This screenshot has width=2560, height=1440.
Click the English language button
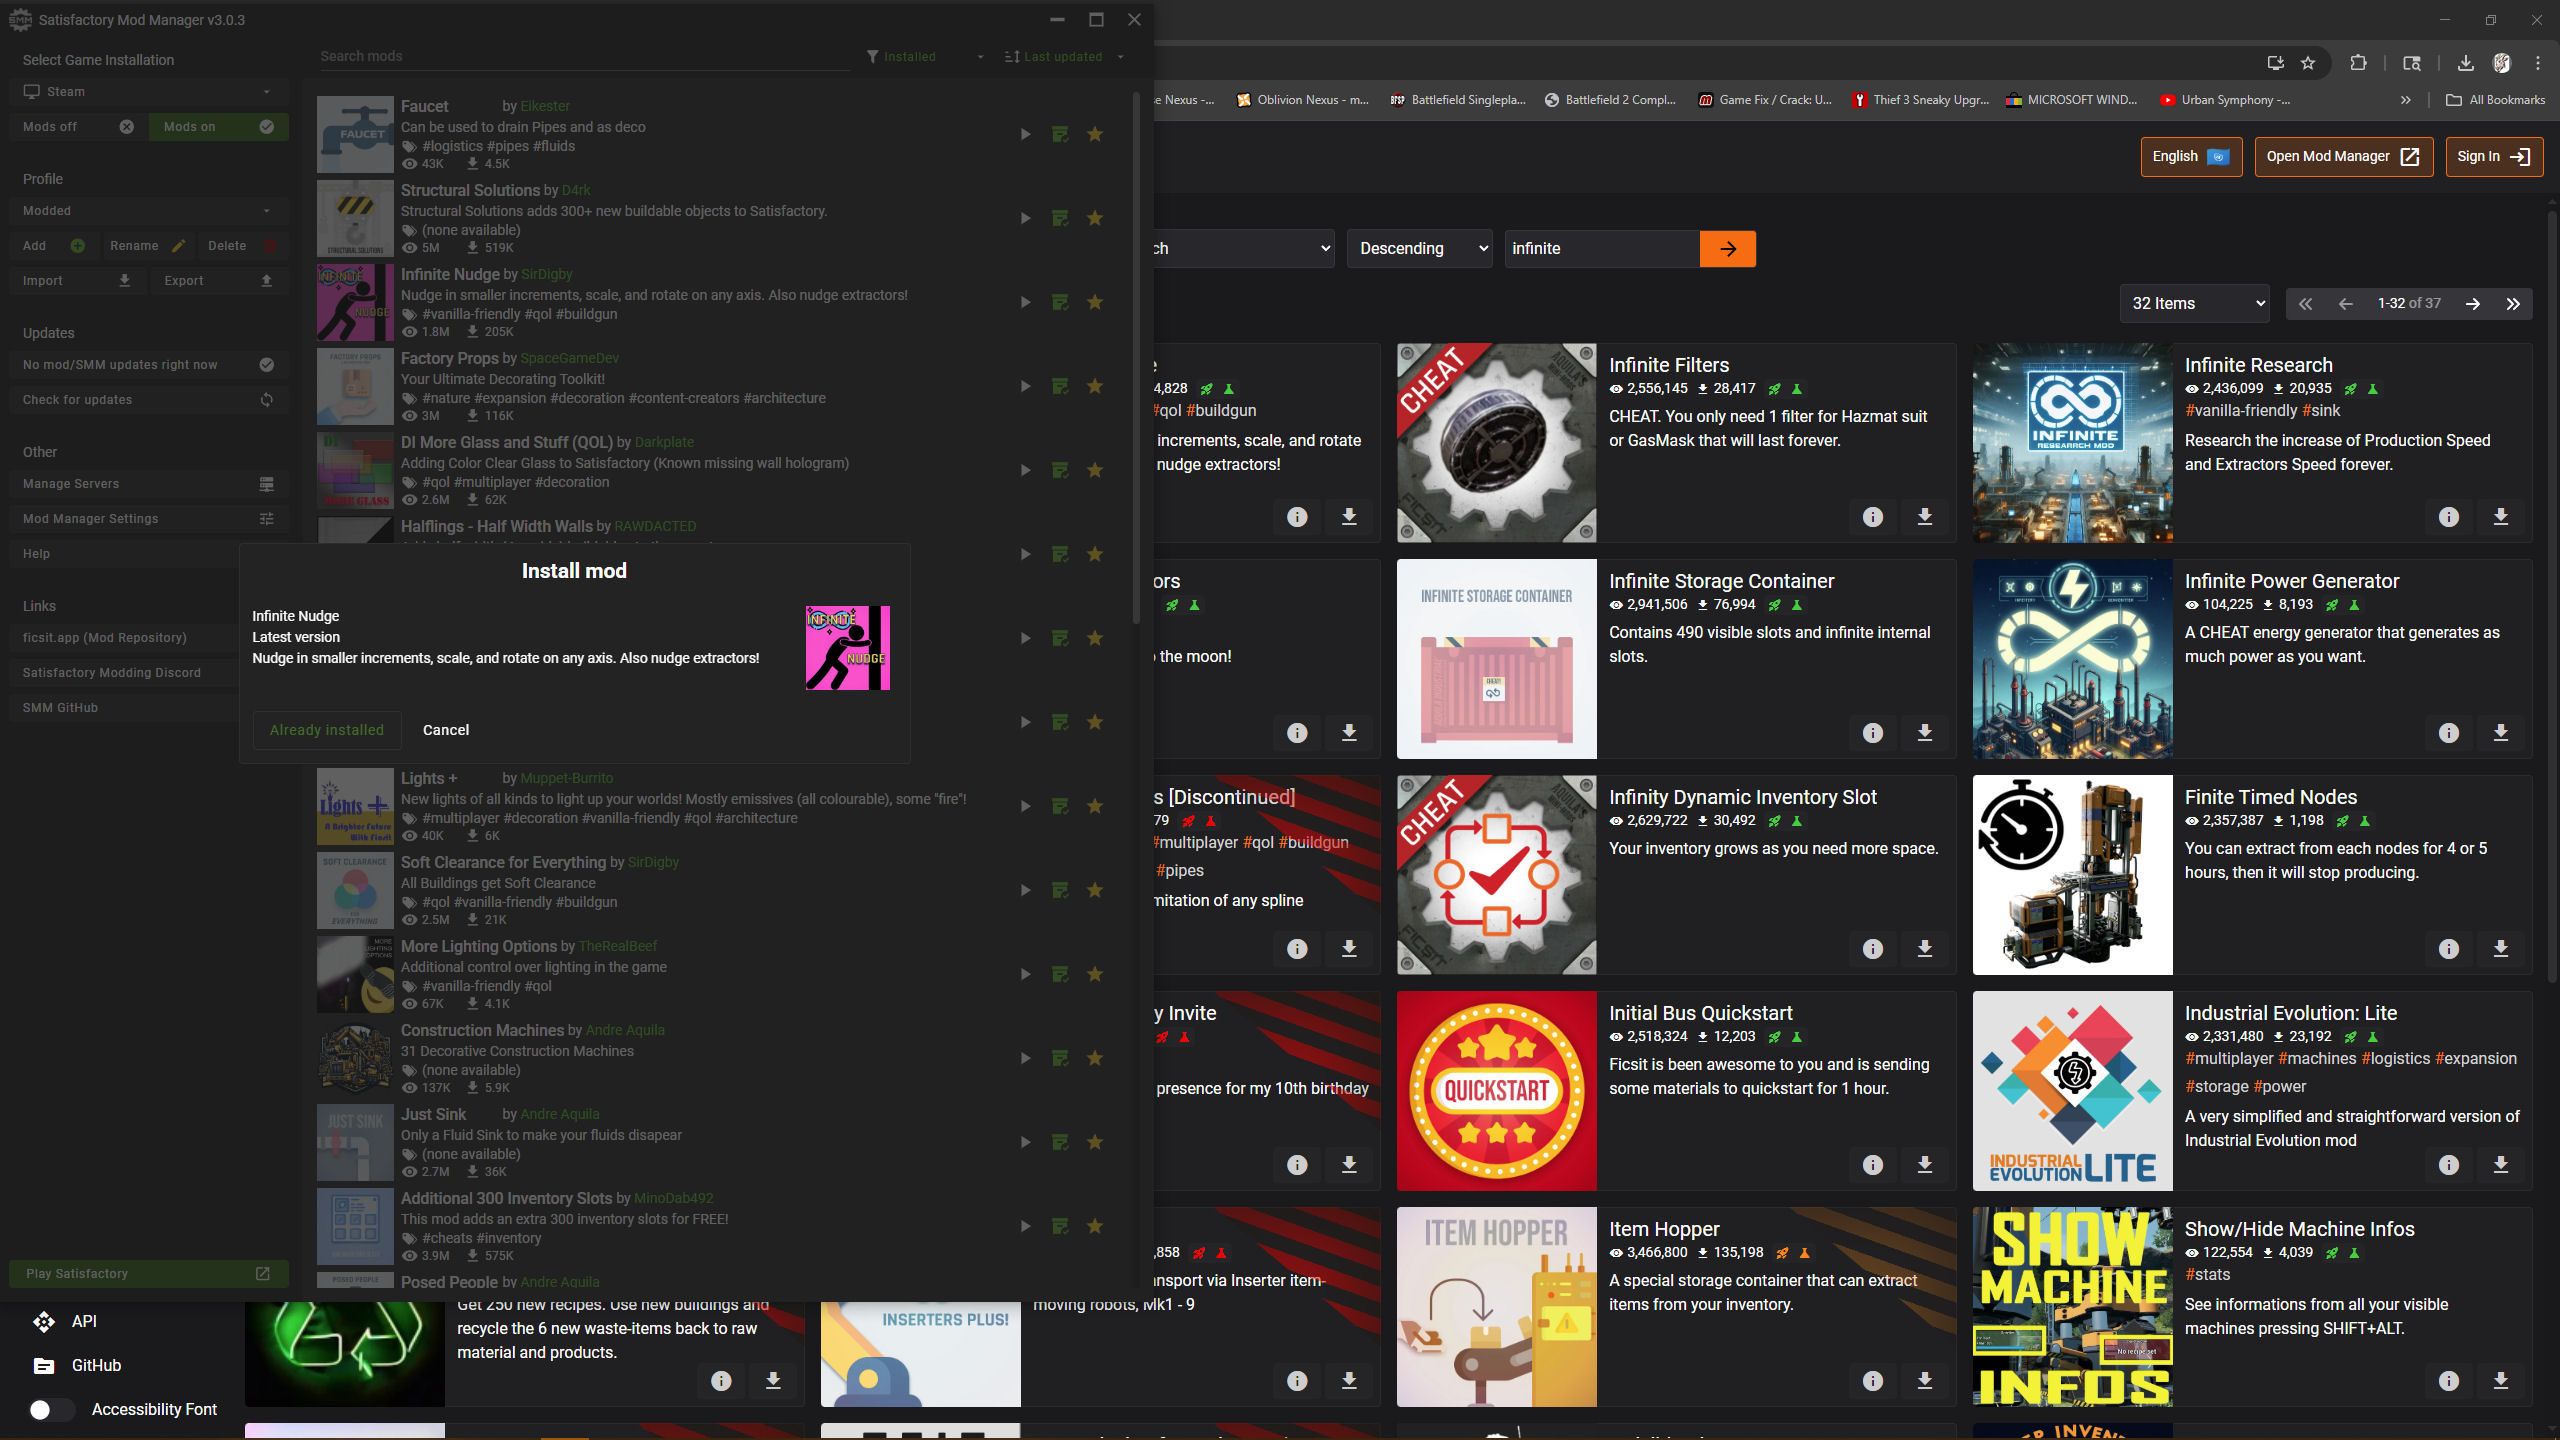(2191, 157)
